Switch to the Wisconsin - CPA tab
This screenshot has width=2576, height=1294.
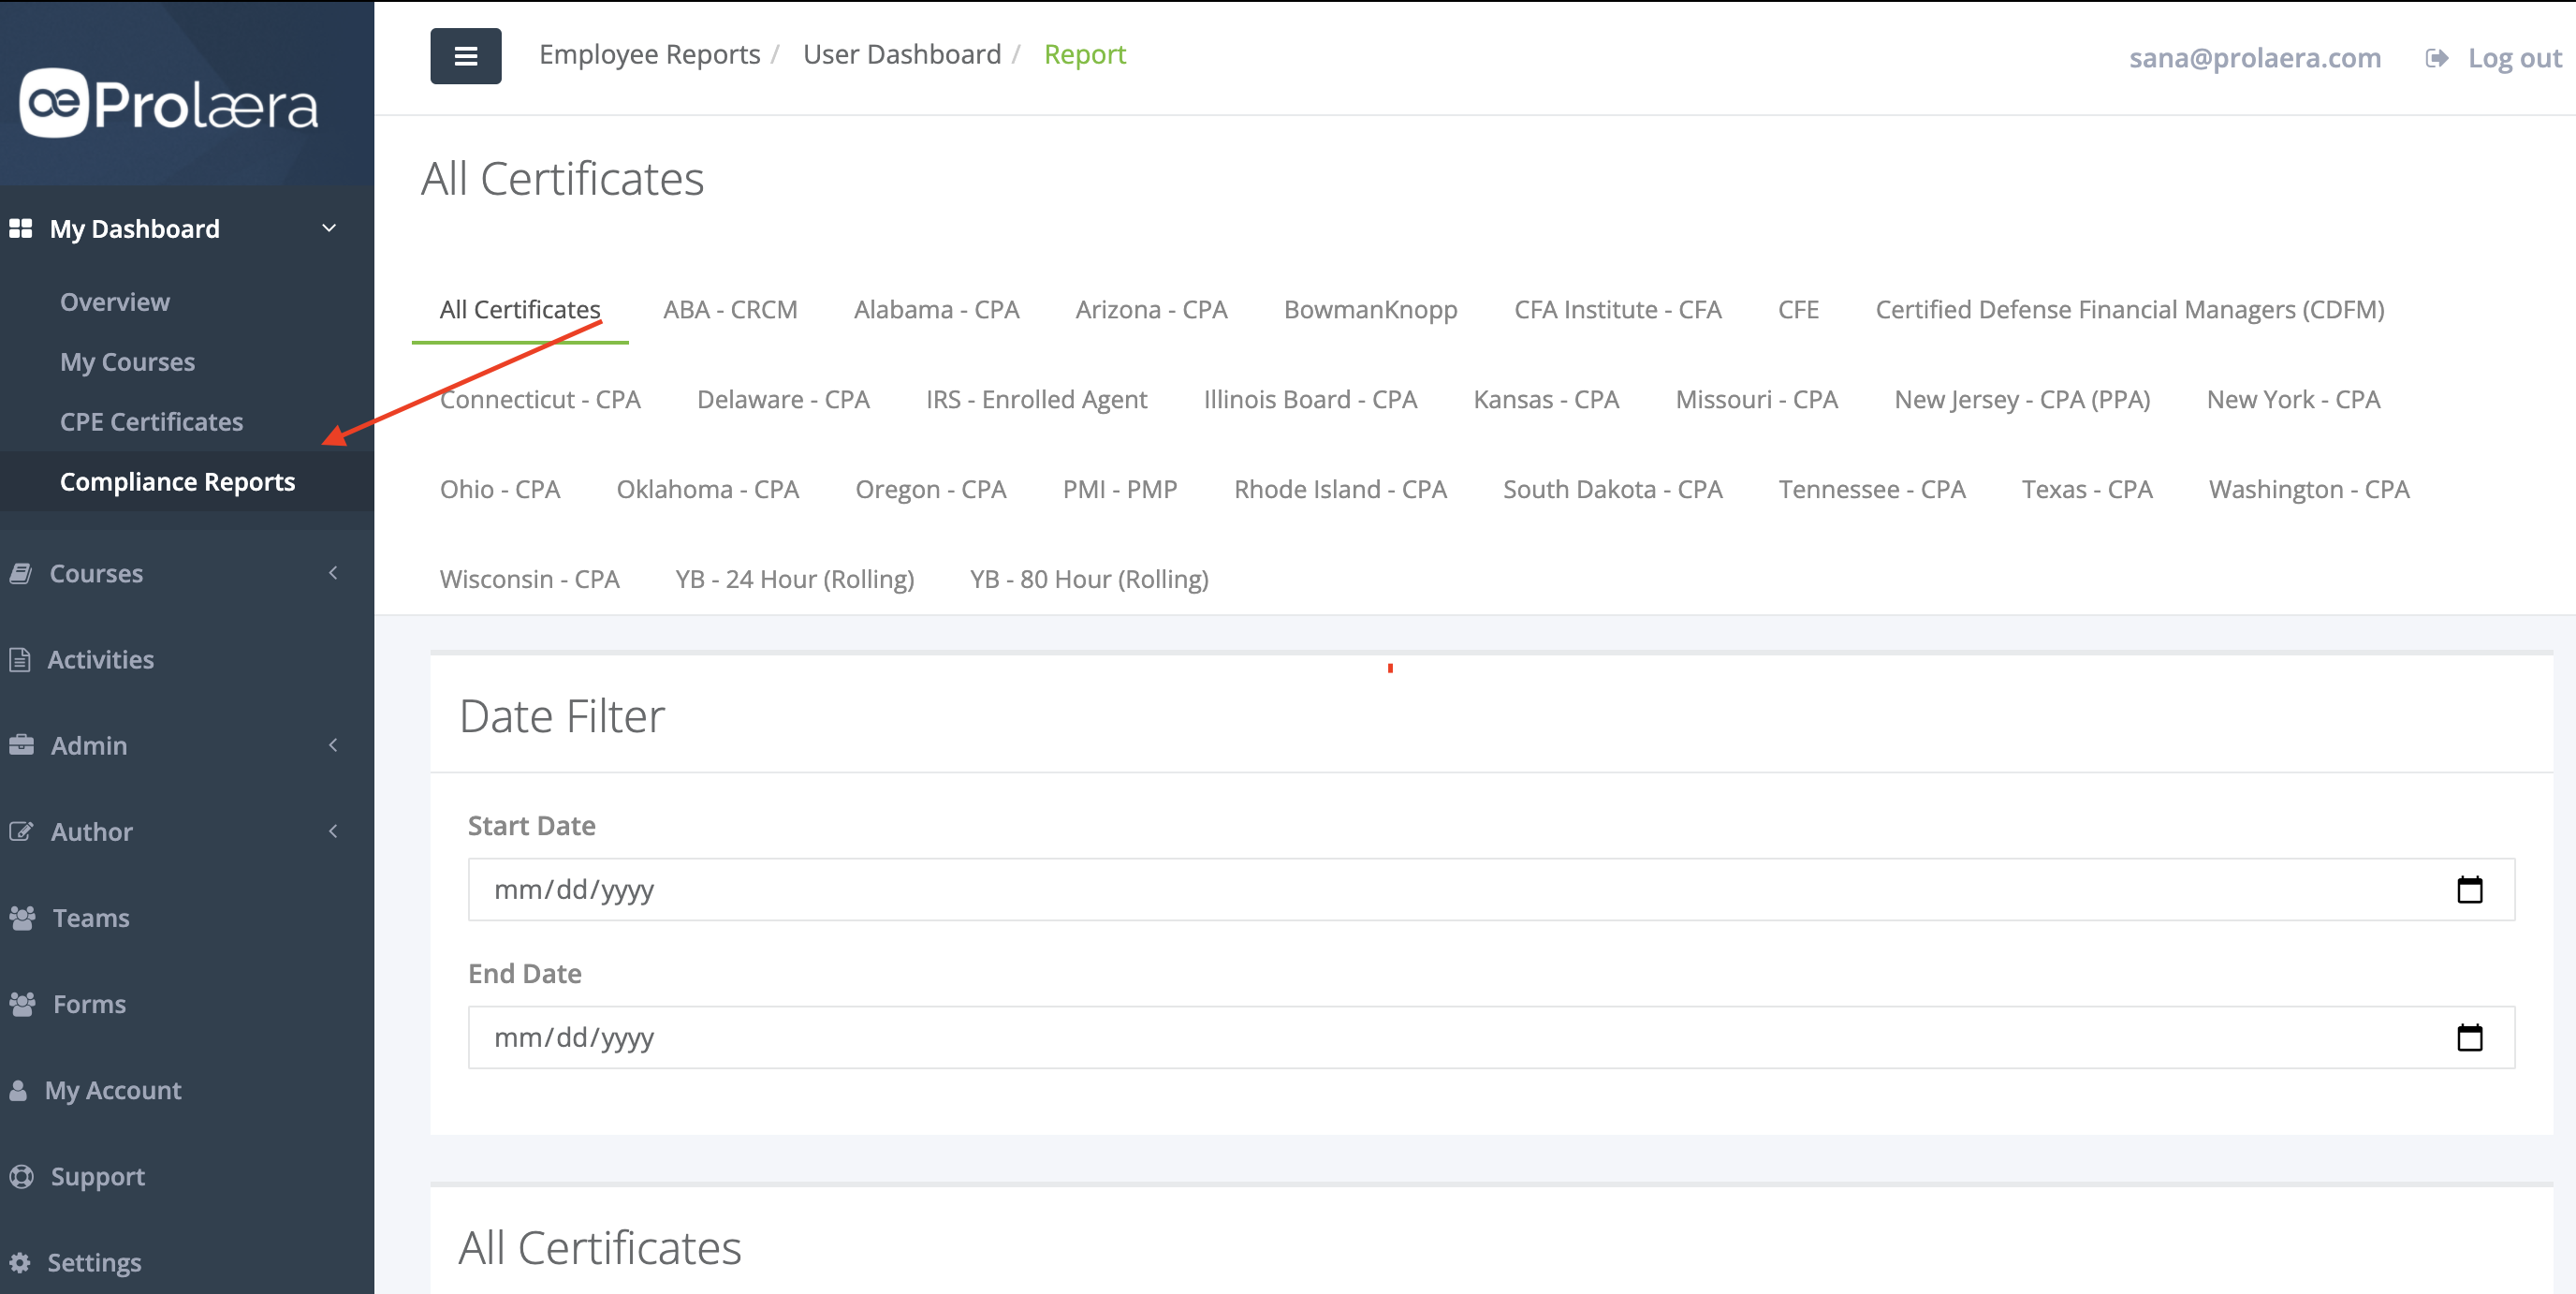(529, 579)
